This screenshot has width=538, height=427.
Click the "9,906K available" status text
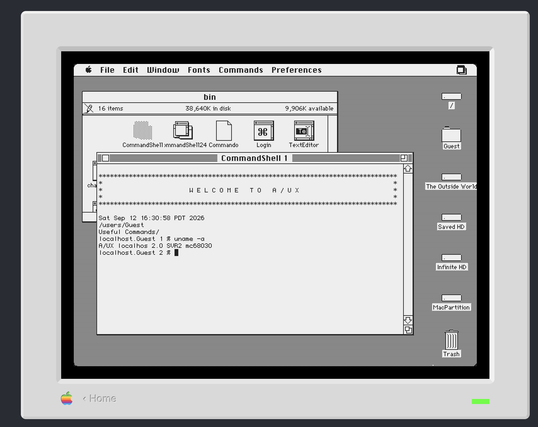coord(309,108)
